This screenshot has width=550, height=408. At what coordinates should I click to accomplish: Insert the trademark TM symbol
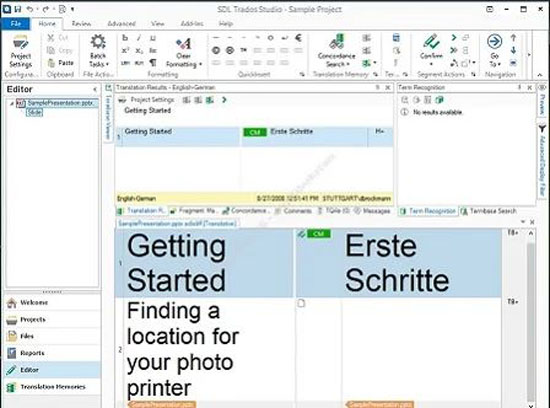[x=243, y=51]
